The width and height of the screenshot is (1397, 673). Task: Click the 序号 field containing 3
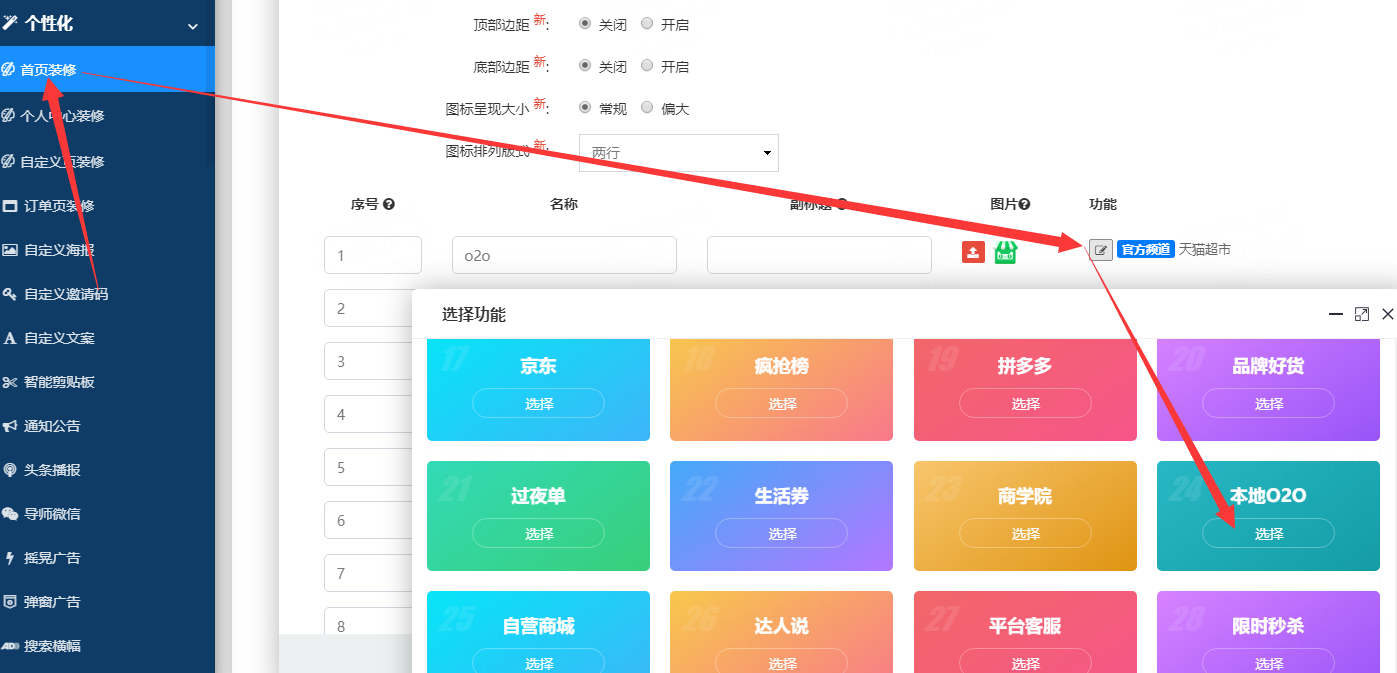coord(367,361)
